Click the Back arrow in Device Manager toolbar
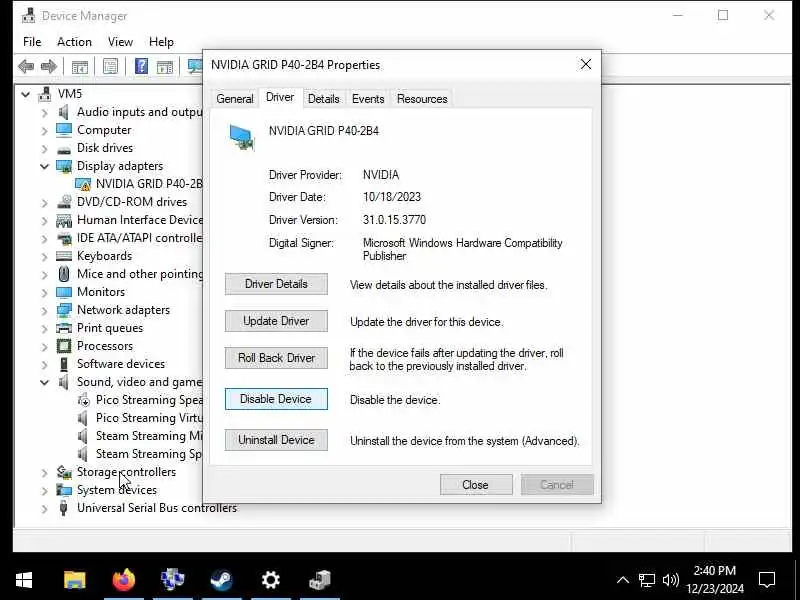Viewport: 800px width, 600px height. pos(26,66)
